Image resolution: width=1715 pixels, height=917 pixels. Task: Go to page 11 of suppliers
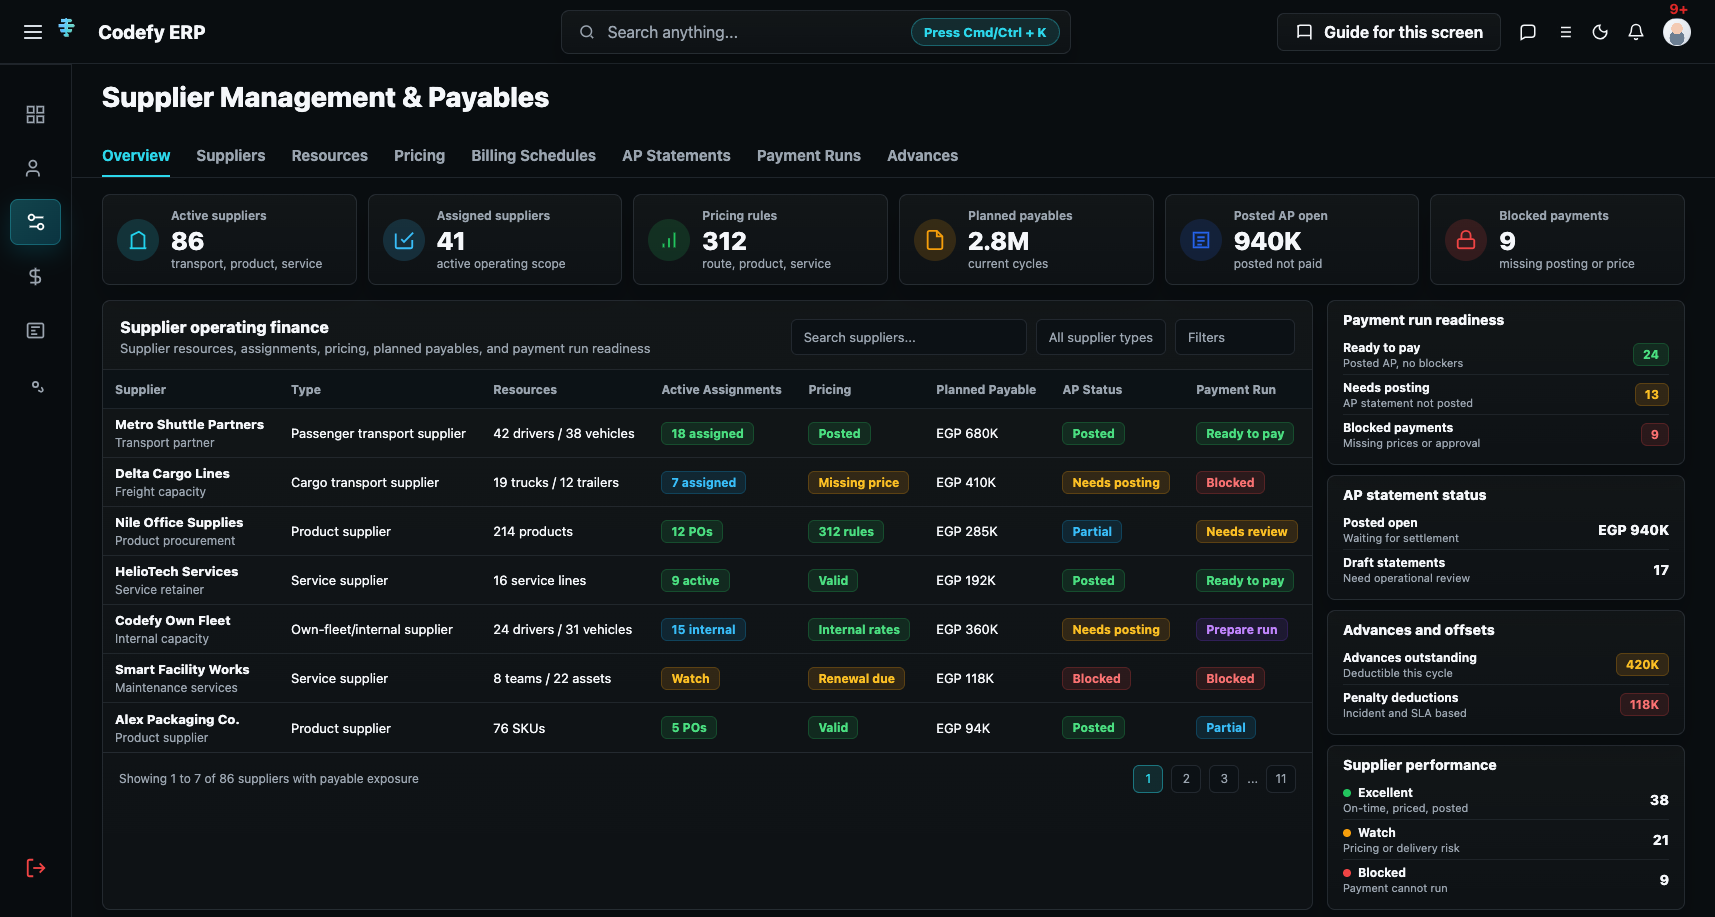[1281, 779]
